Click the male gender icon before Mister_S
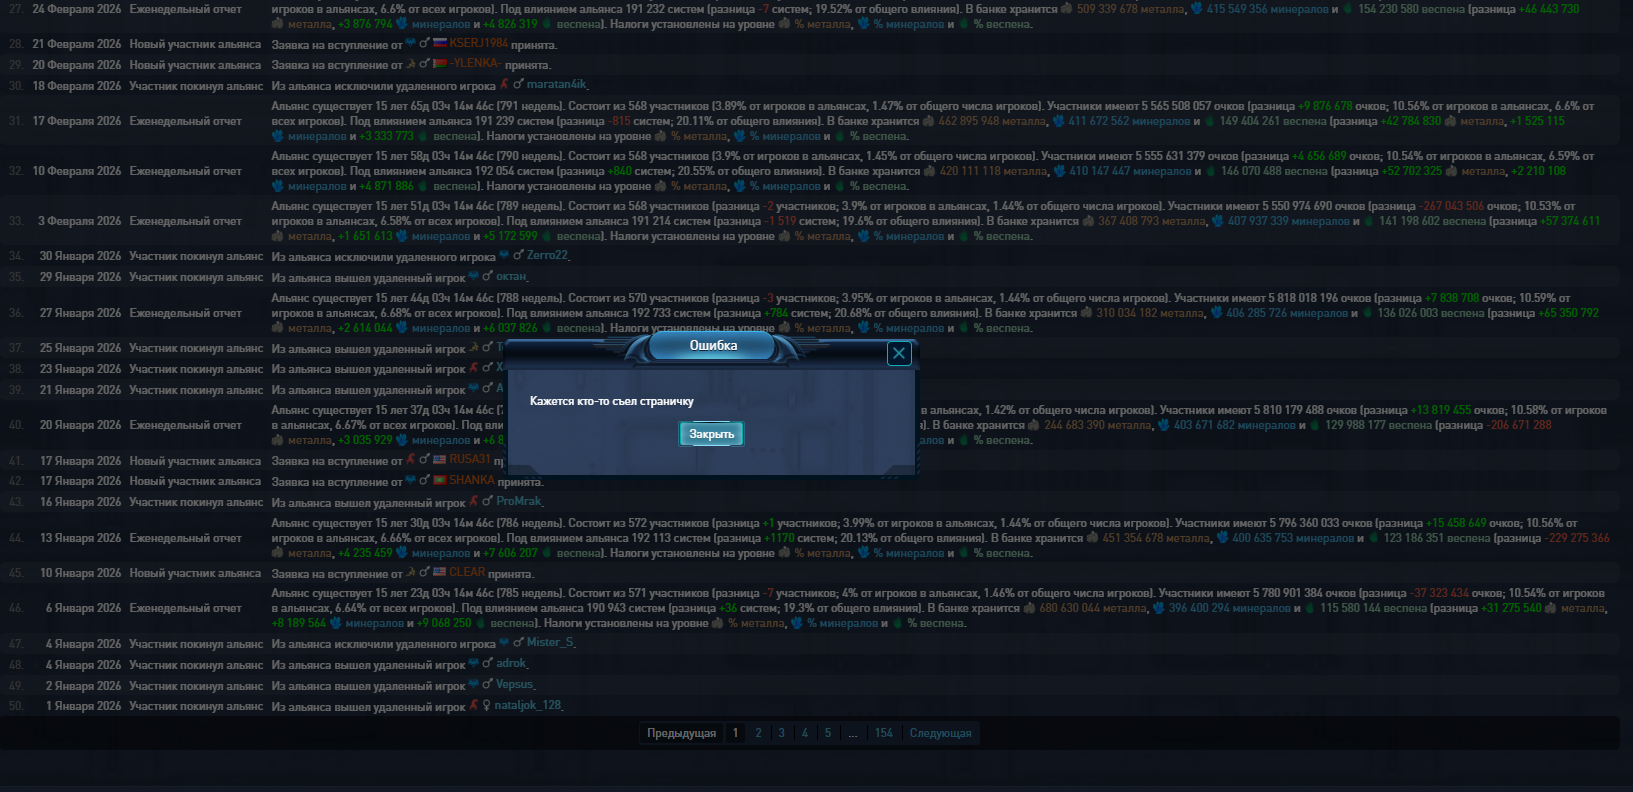 pyautogui.click(x=518, y=643)
